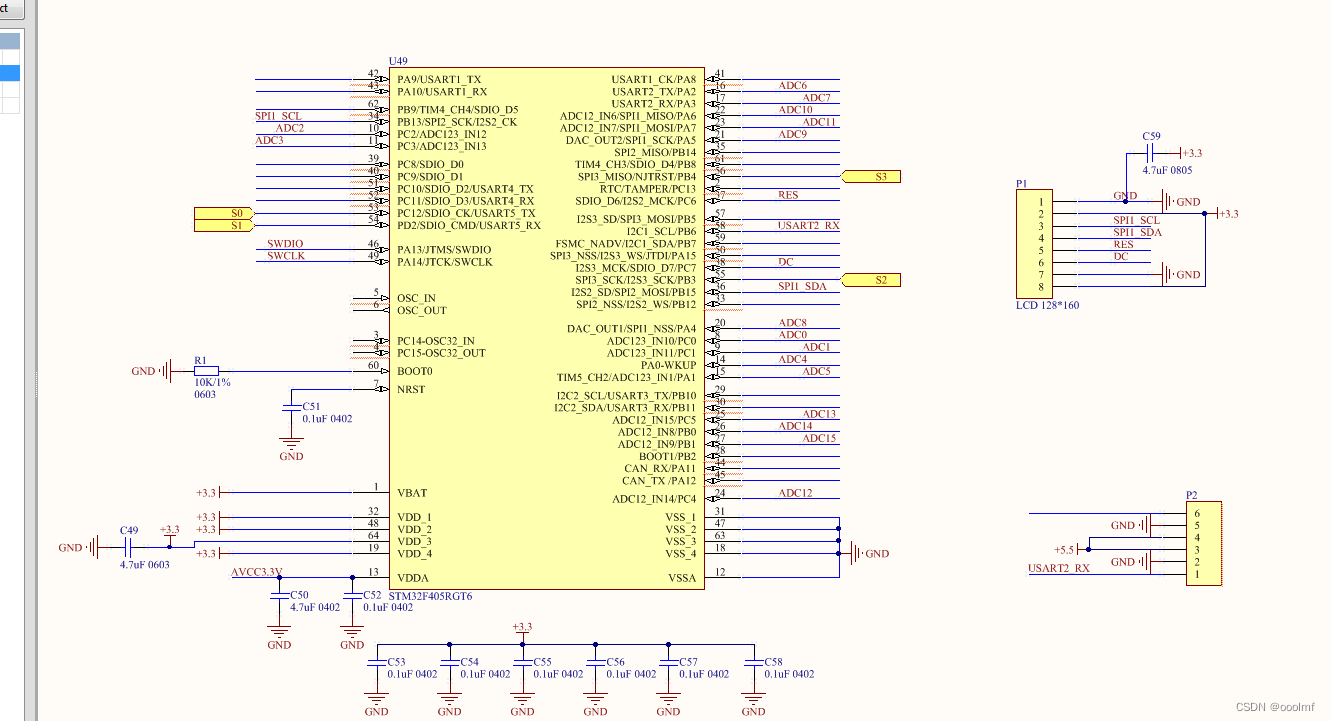The image size is (1330, 721).
Task: Click the ADC5 net label
Action: [x=817, y=371]
